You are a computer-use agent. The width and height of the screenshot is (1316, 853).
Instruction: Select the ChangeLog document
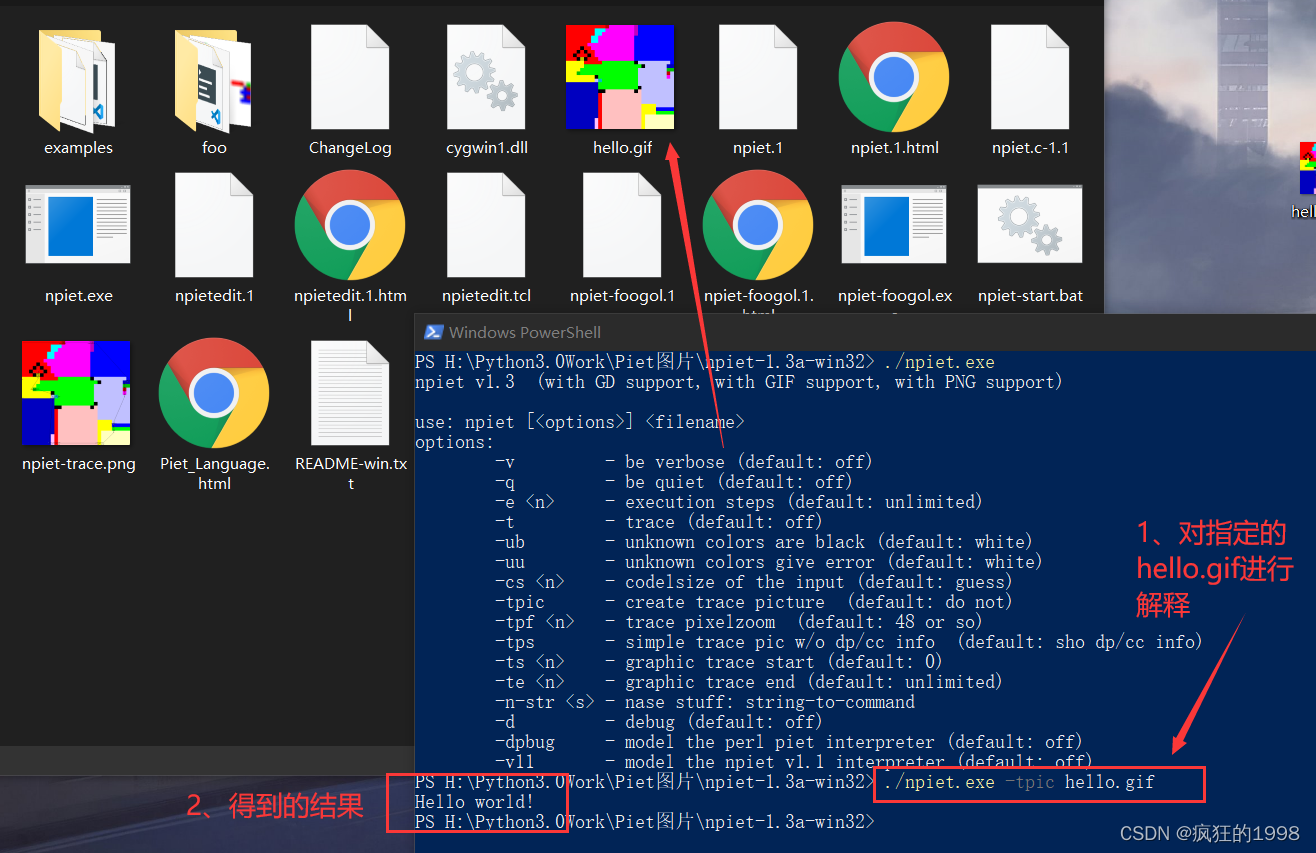click(x=350, y=76)
